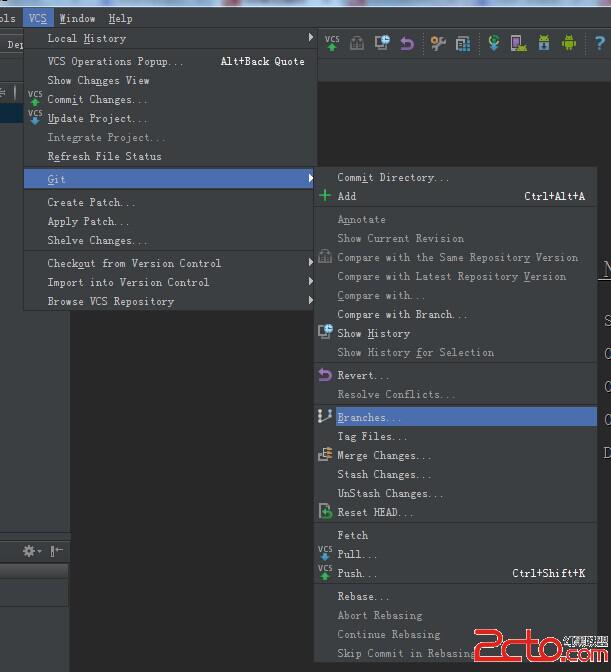Select Push in Git submenu
The image size is (611, 672).
coord(456,573)
